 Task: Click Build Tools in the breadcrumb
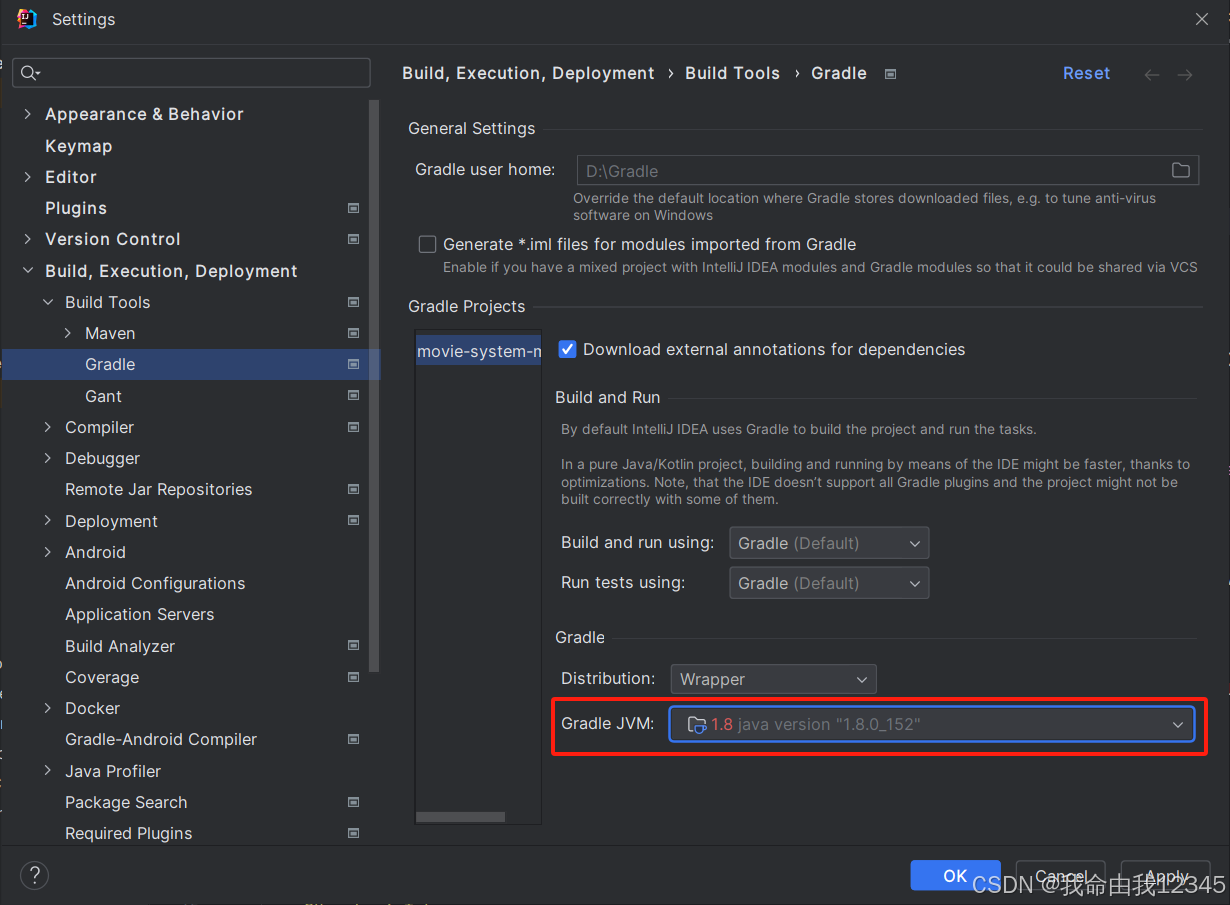pyautogui.click(x=732, y=72)
